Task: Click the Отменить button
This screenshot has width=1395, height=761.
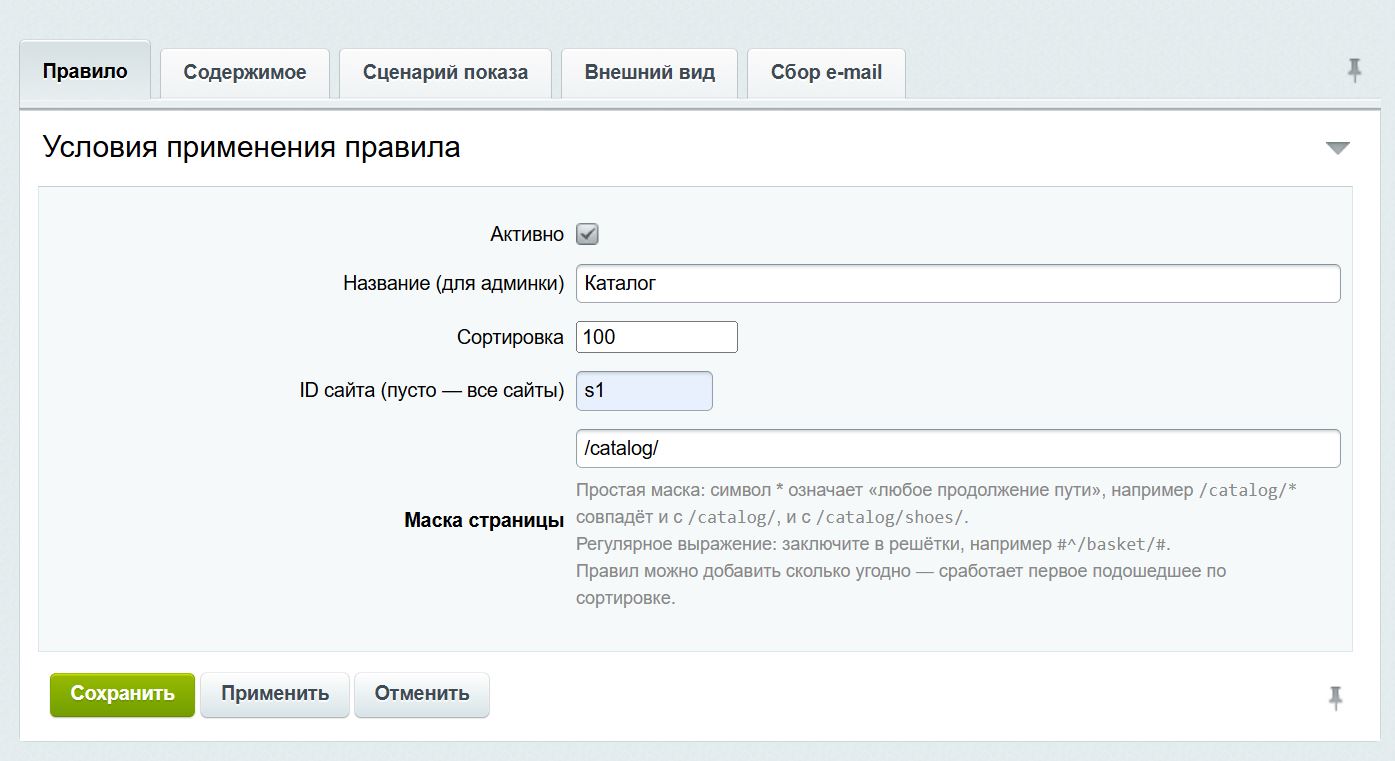Action: pos(422,694)
